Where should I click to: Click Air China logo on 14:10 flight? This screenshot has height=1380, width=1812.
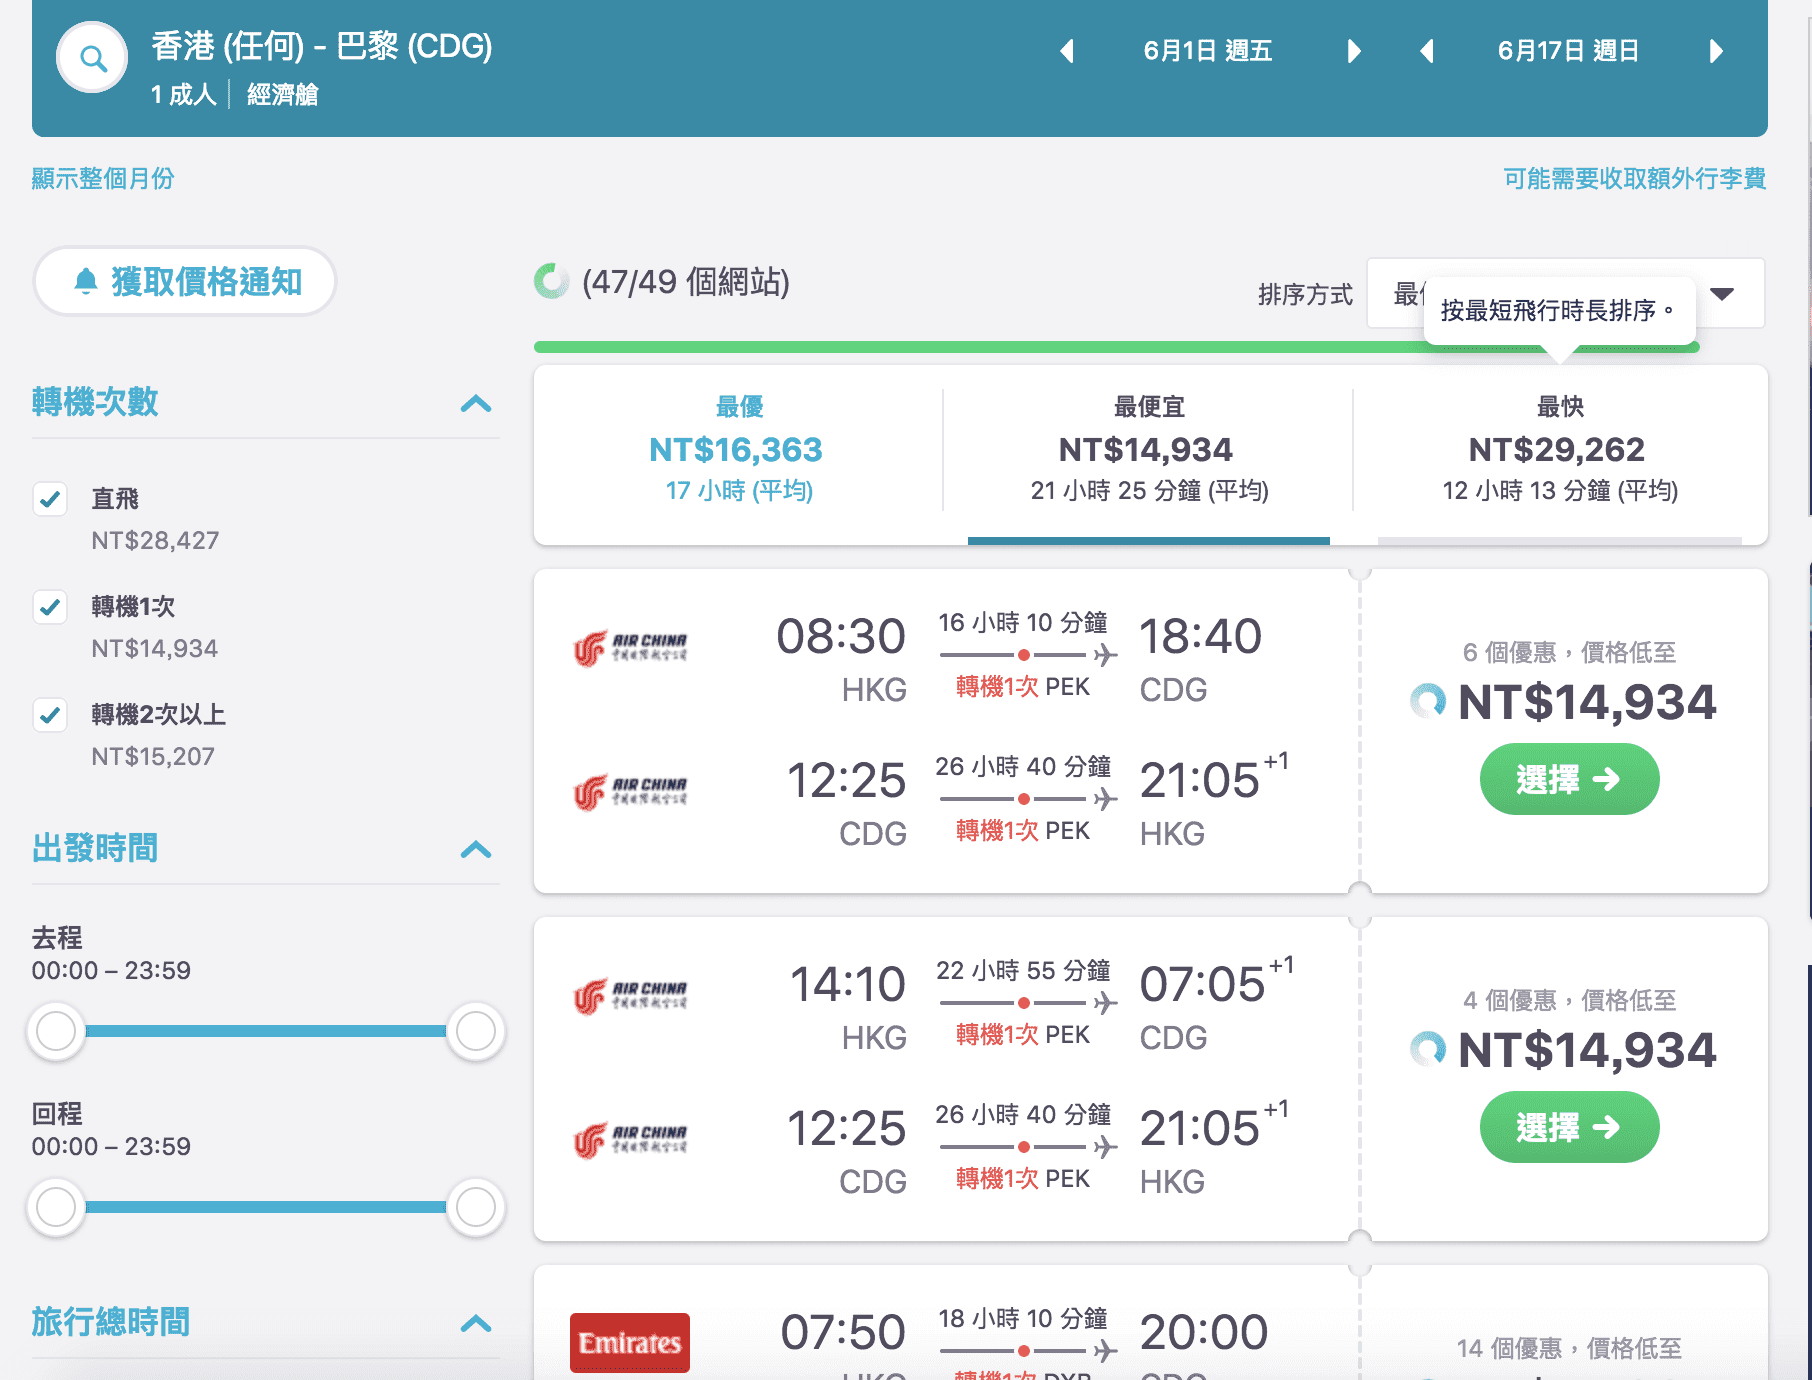630,996
